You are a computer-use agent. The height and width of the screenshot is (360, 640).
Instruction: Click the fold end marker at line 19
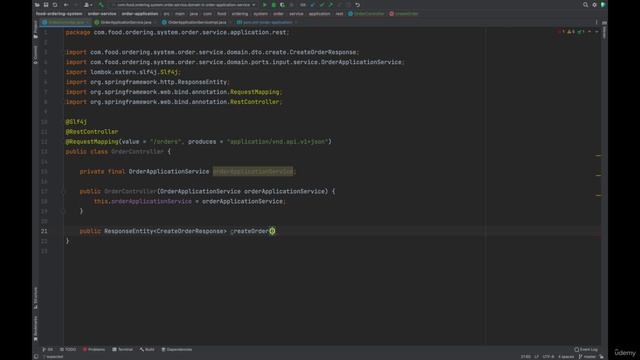tap(63, 211)
